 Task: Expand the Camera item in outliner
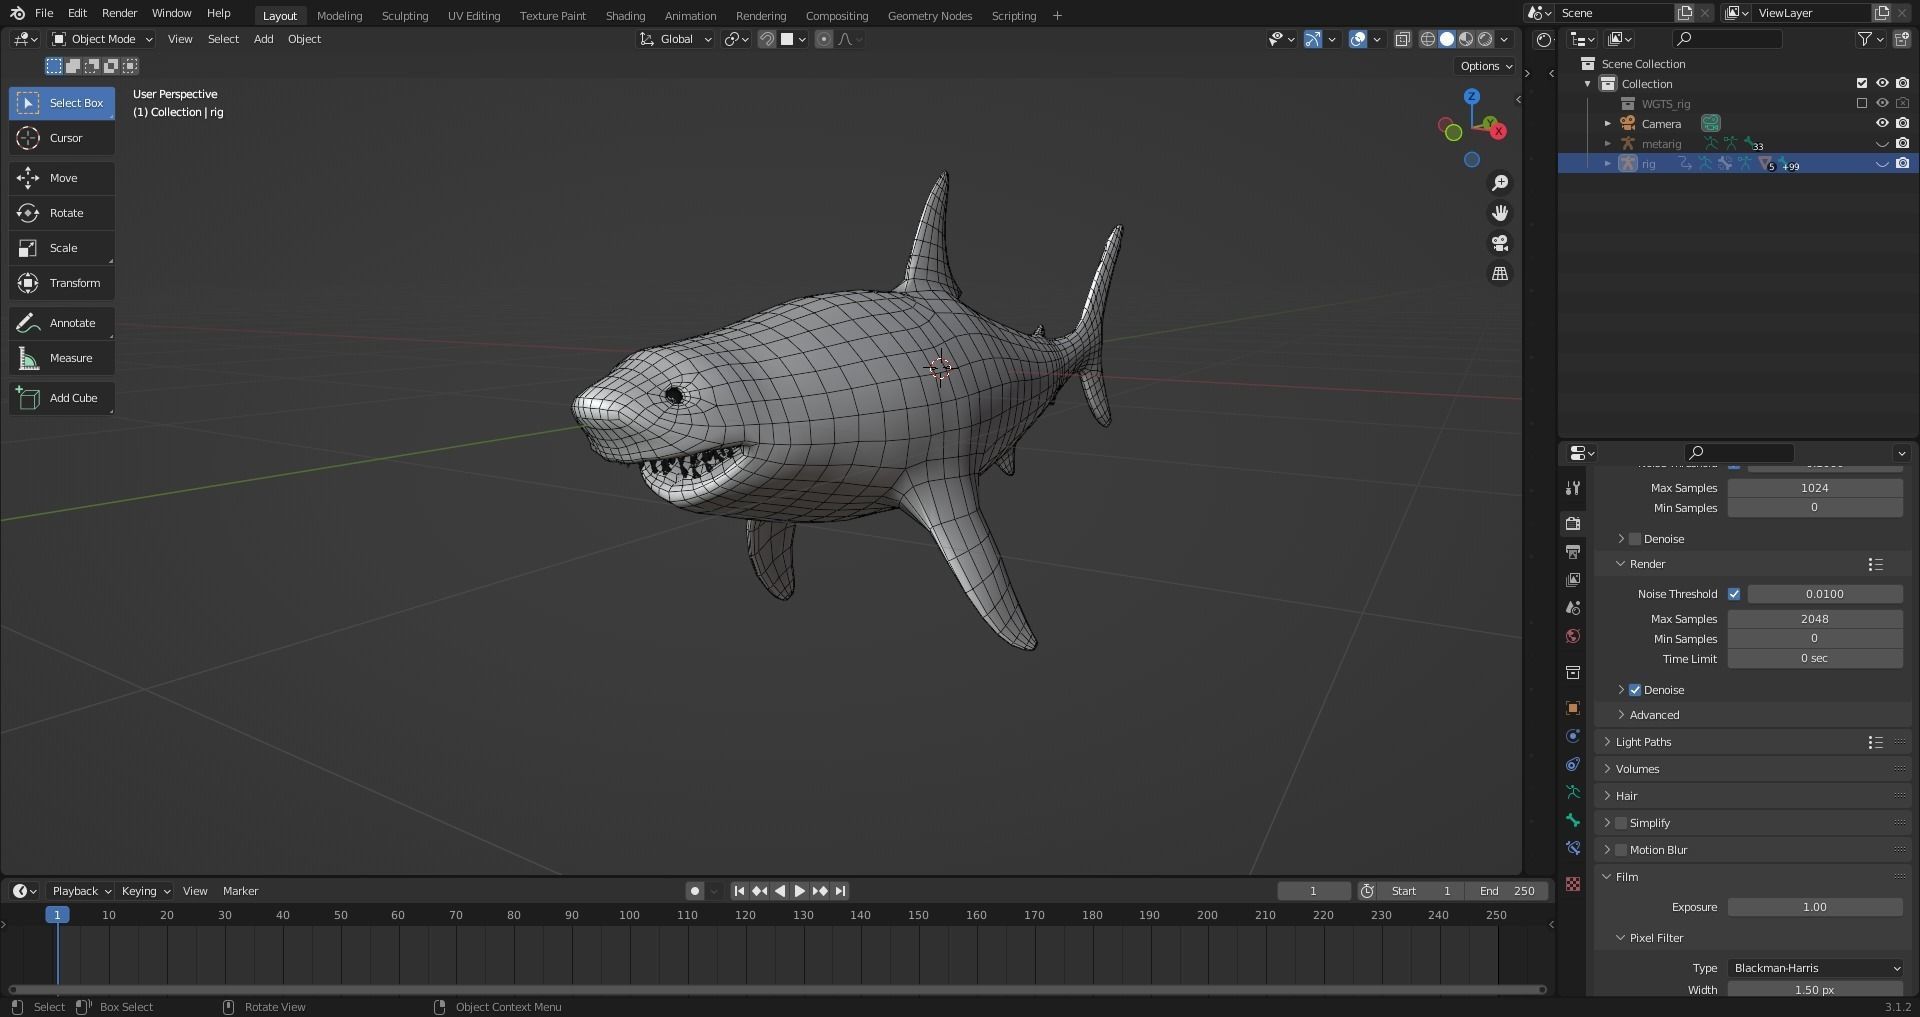pos(1608,124)
